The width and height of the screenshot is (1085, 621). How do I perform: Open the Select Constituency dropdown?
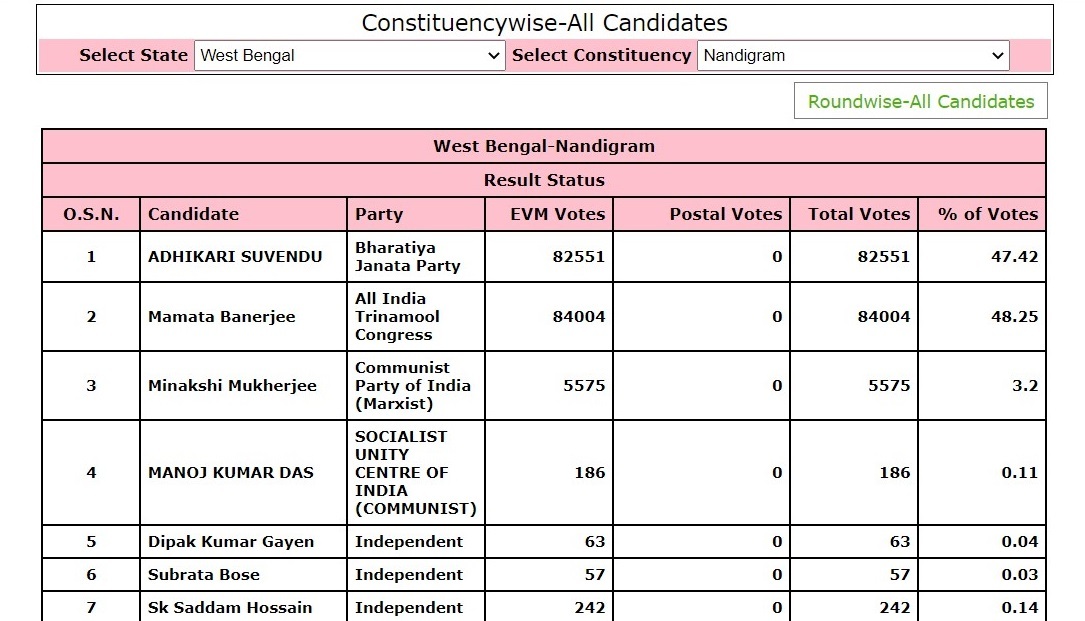[x=853, y=56]
